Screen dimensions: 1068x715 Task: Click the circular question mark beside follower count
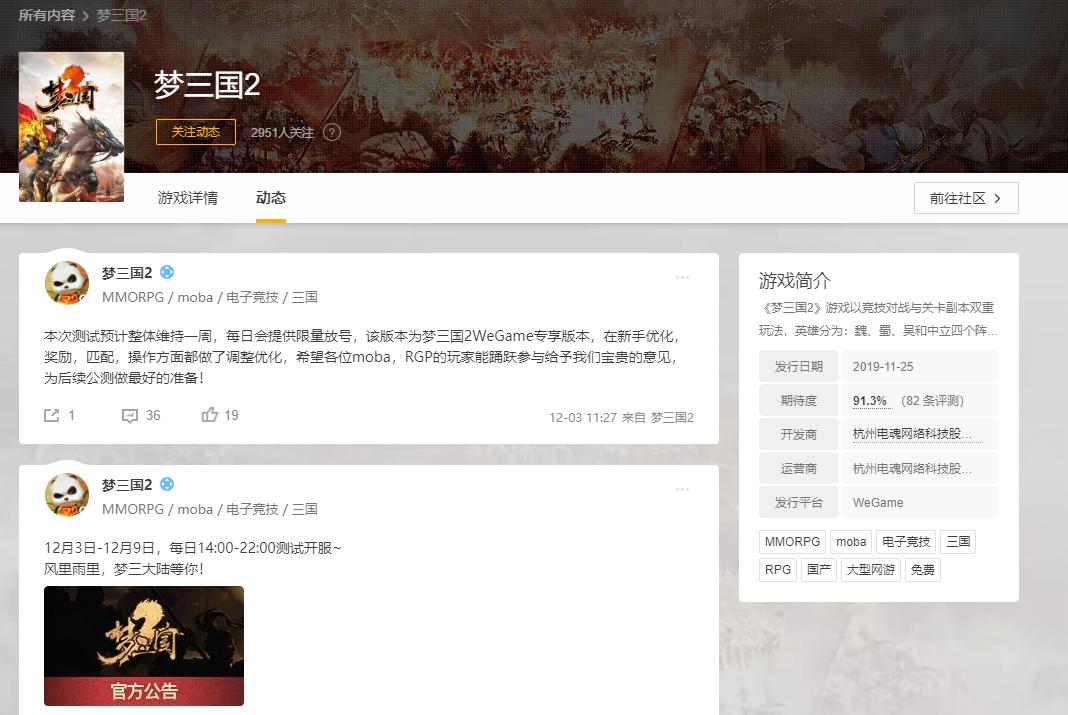[332, 131]
